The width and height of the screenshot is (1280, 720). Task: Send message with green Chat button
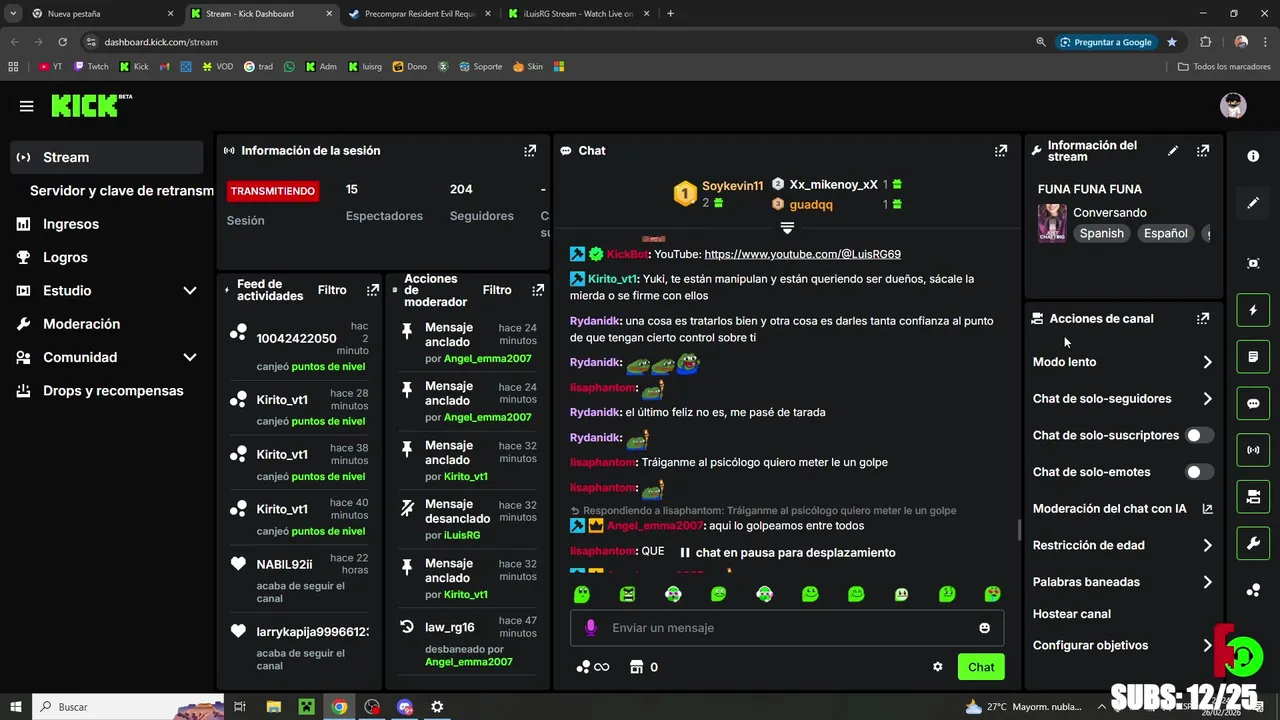coord(981,667)
